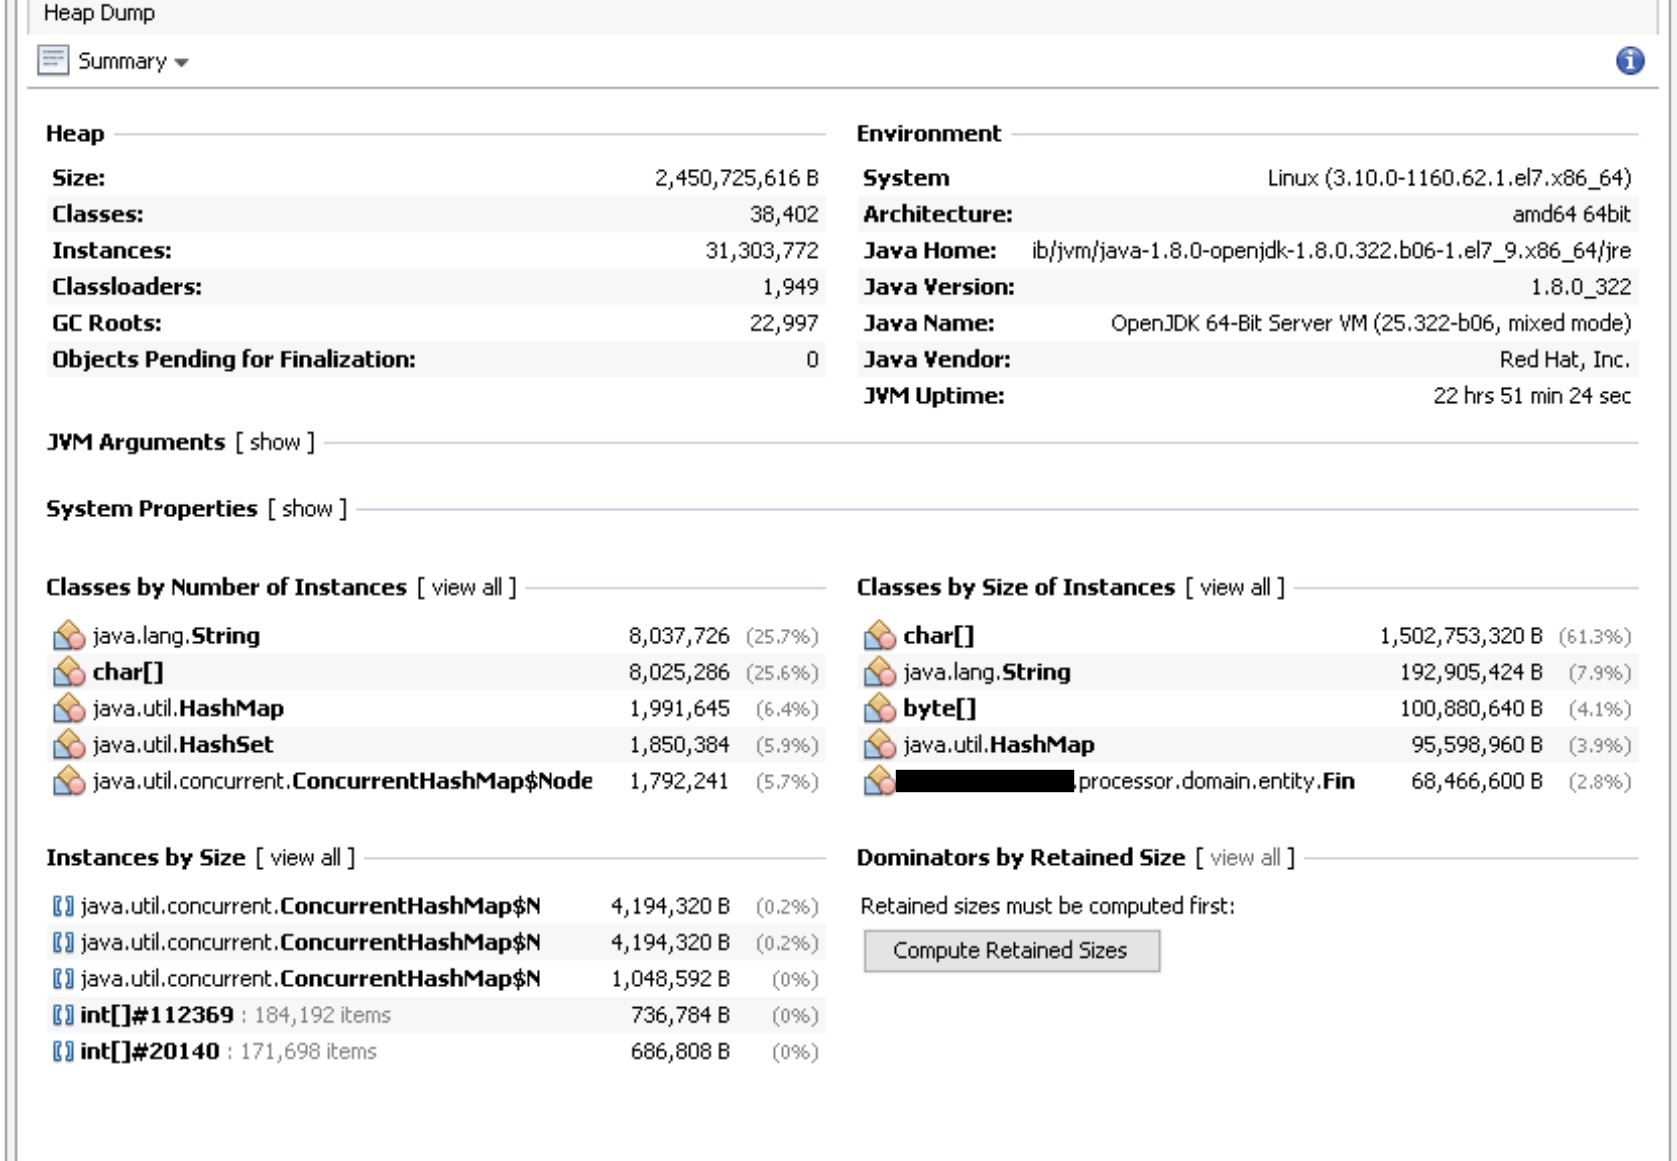This screenshot has height=1161, width=1677.
Task: Open the byte[] class
Action: tap(939, 709)
